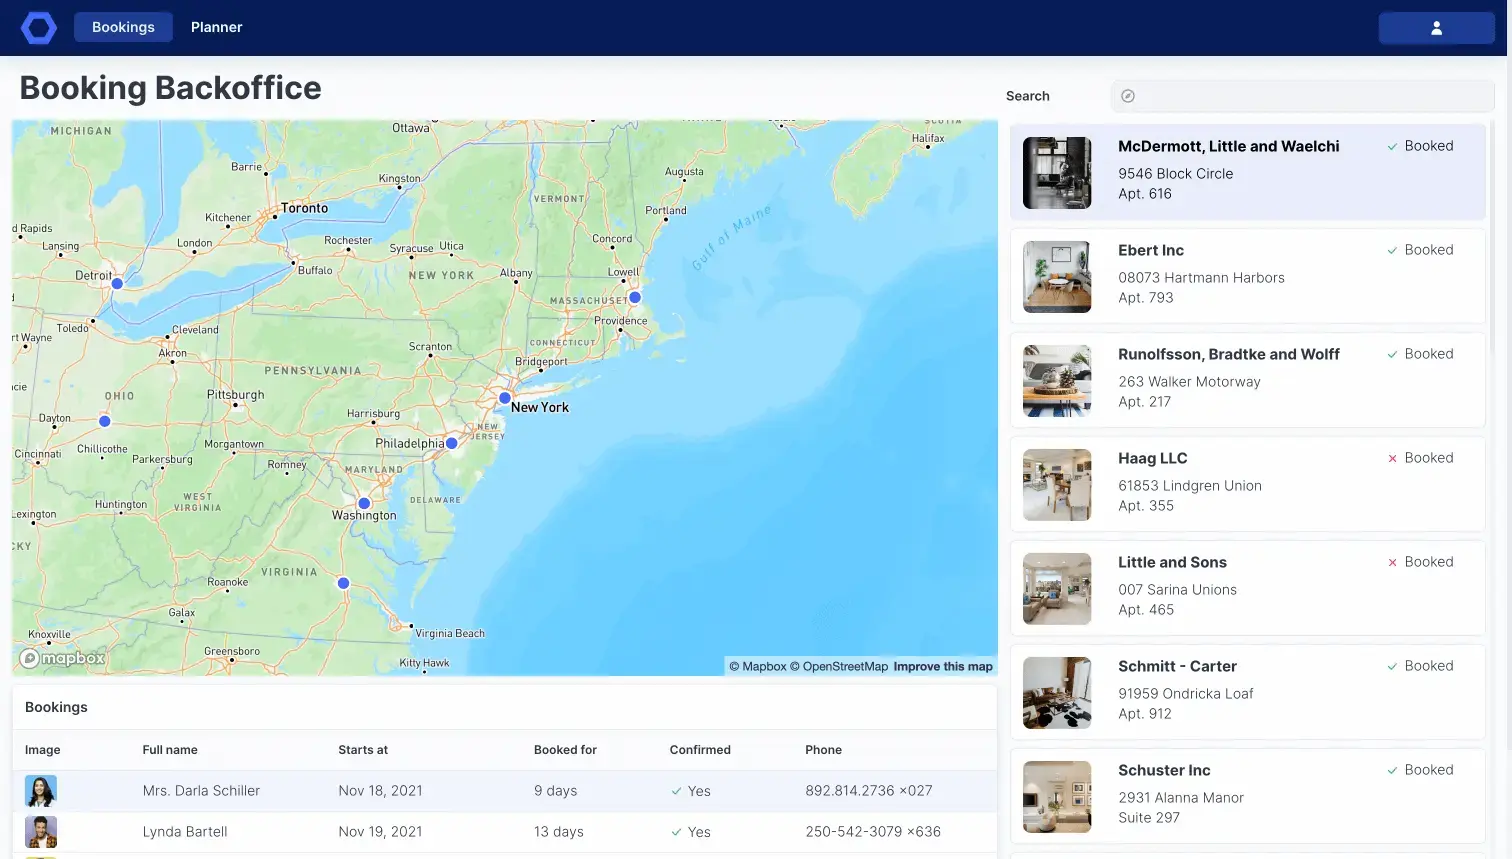This screenshot has width=1512, height=859.
Task: Click the compass icon in search box
Action: point(1128,96)
